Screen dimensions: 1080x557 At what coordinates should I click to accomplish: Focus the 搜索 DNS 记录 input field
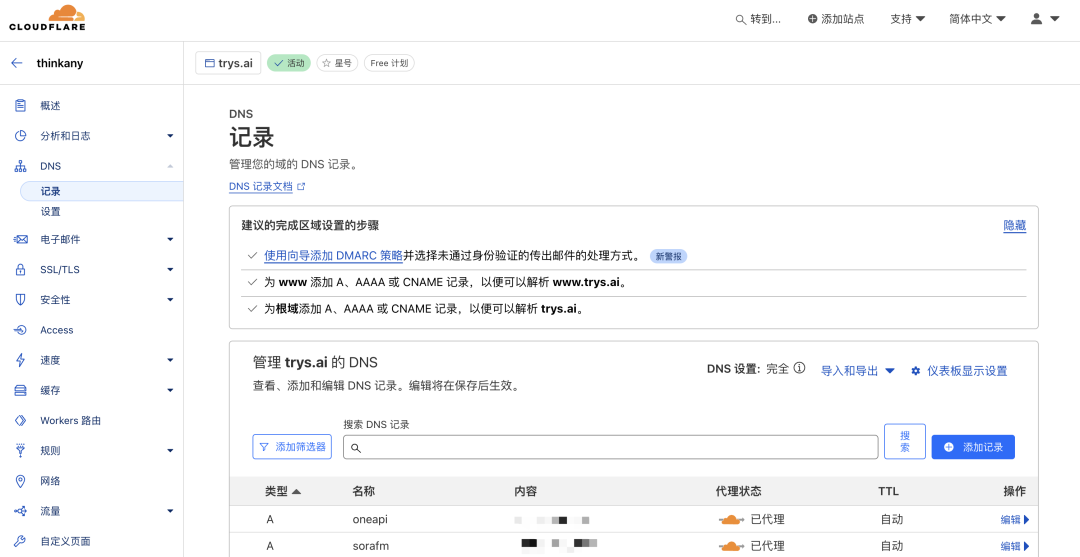610,447
